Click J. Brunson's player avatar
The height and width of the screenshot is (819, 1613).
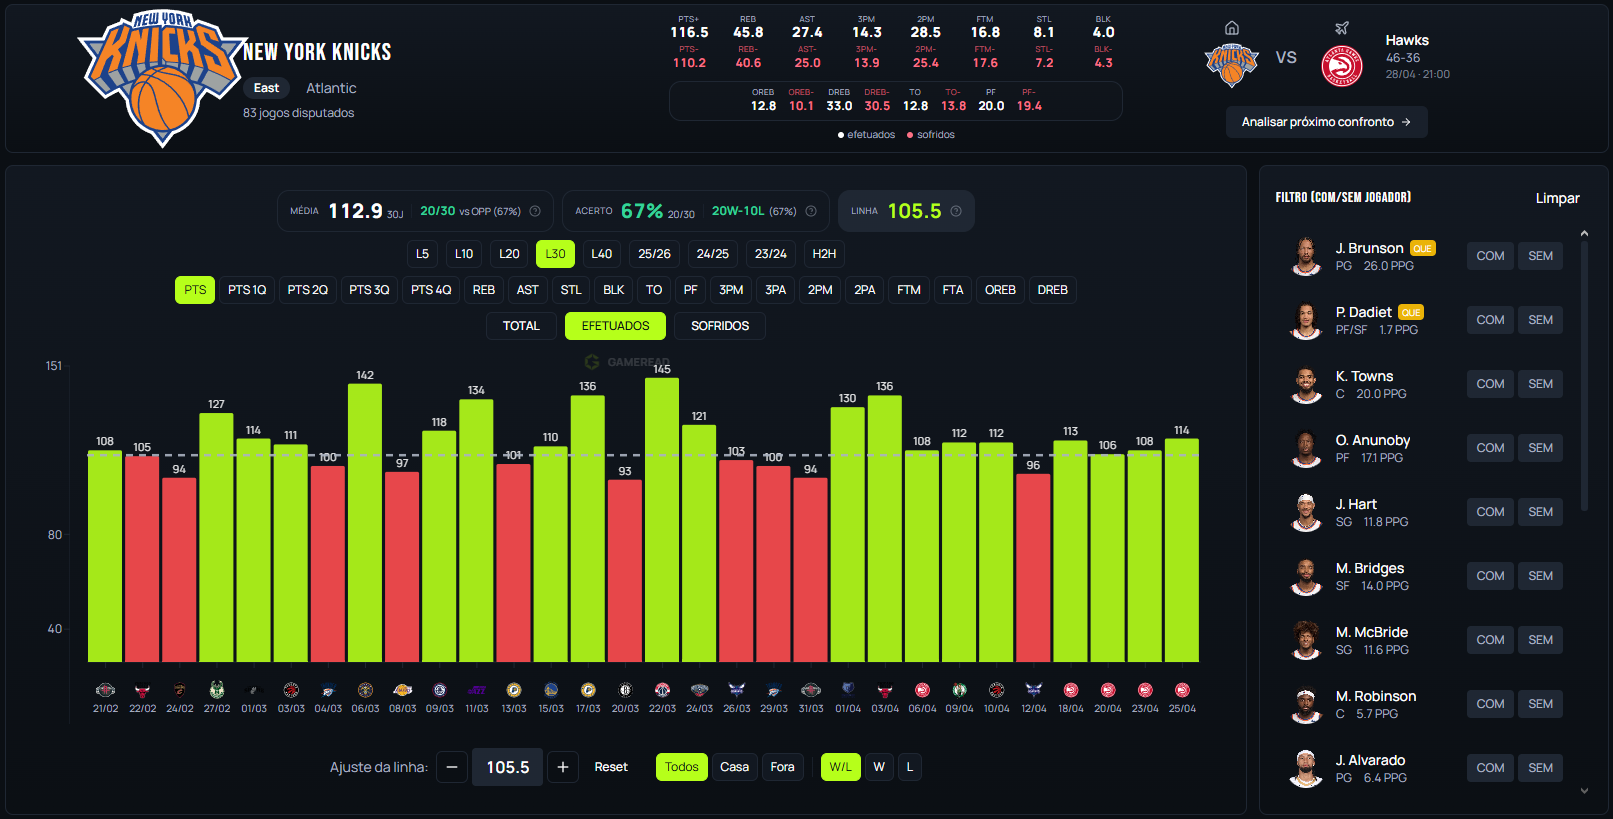[x=1306, y=256]
